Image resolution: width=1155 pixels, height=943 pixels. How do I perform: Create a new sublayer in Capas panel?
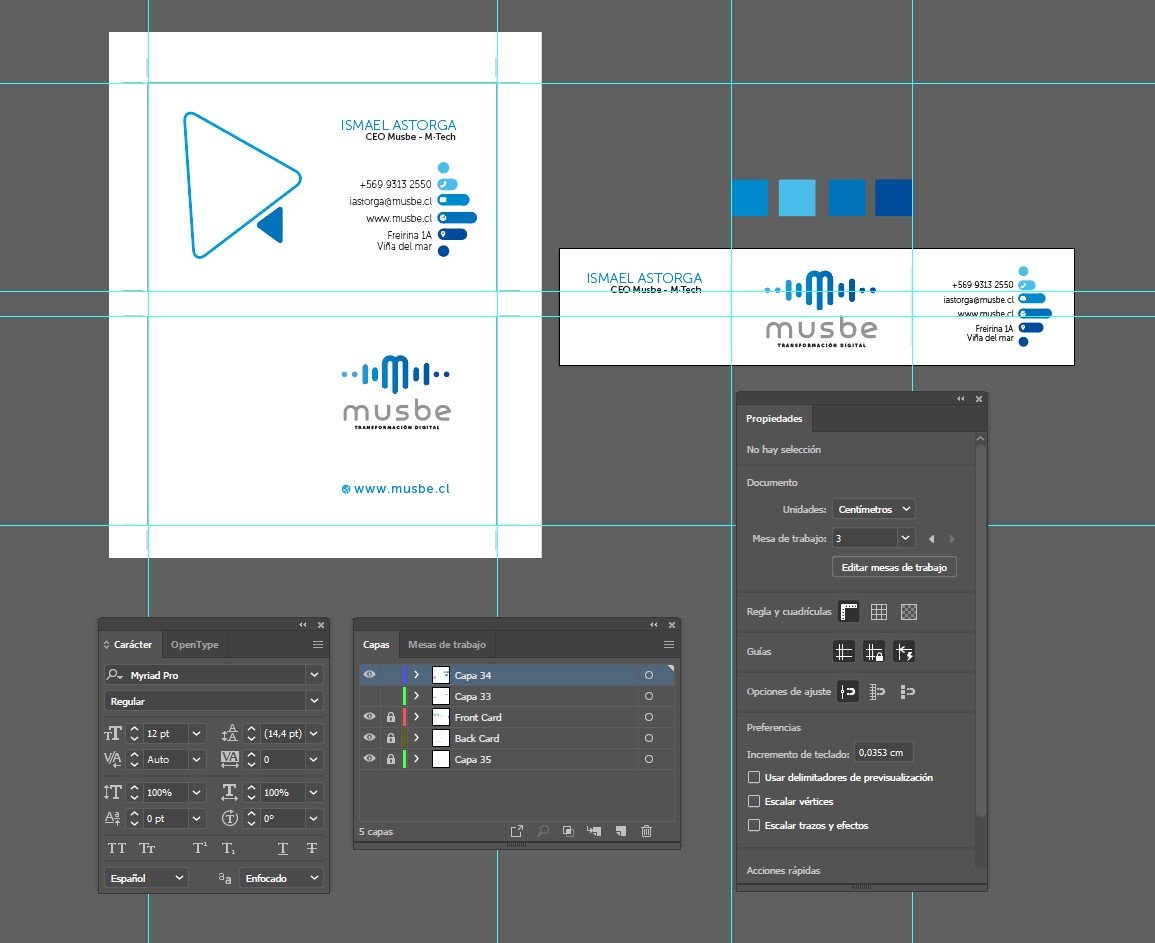(x=594, y=831)
